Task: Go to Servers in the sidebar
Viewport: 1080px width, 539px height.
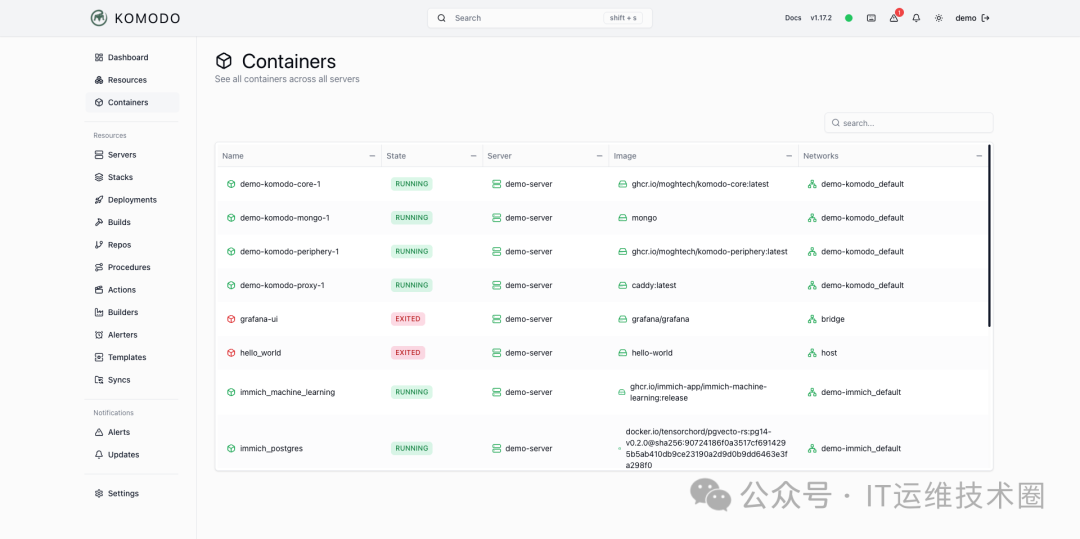Action: [132, 155]
